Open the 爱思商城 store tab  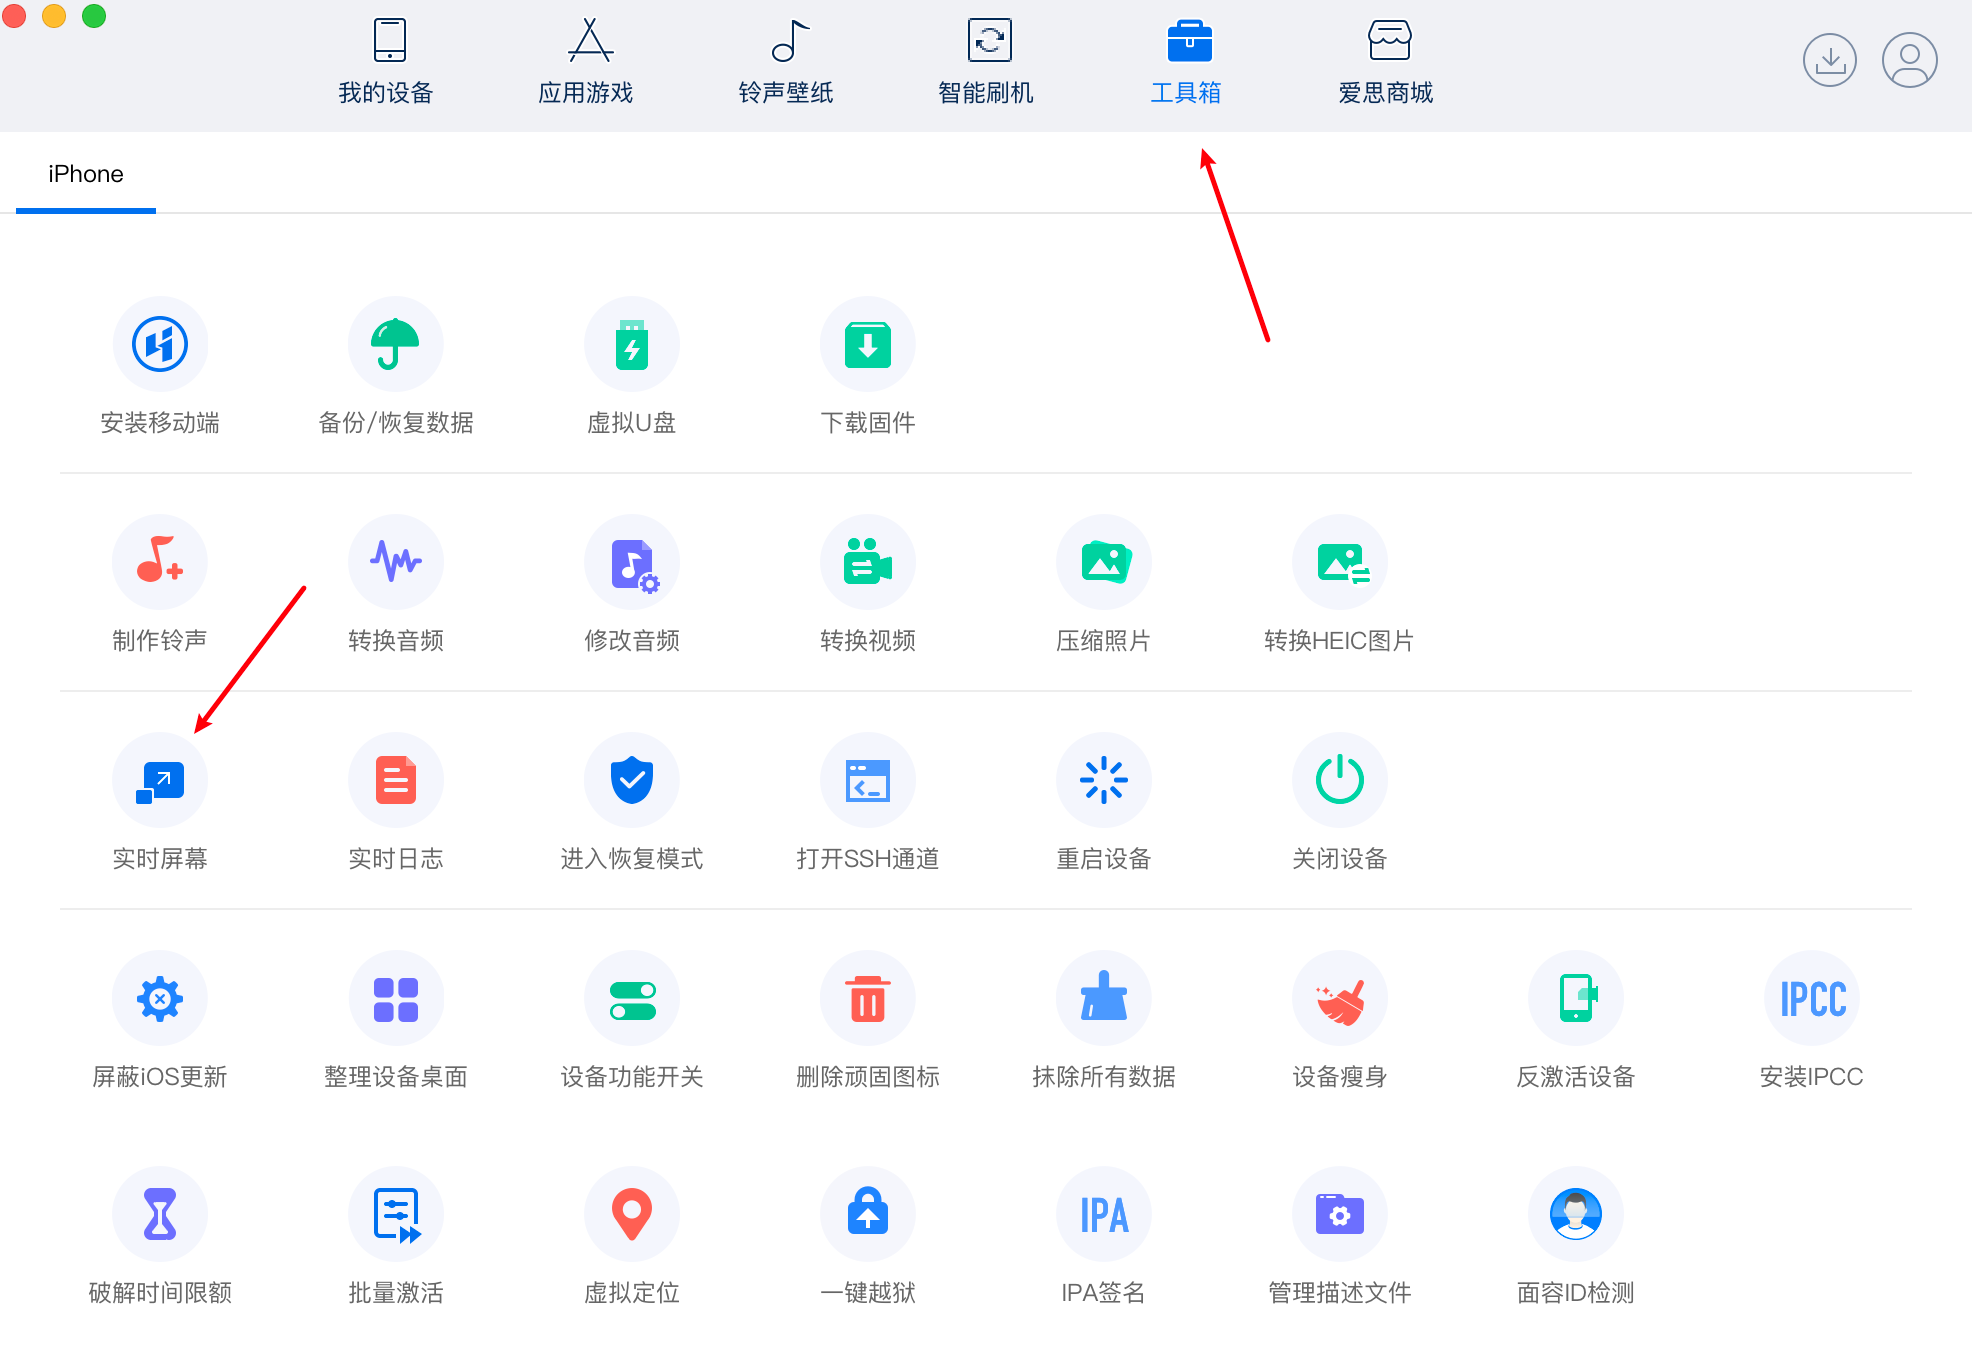tap(1386, 62)
